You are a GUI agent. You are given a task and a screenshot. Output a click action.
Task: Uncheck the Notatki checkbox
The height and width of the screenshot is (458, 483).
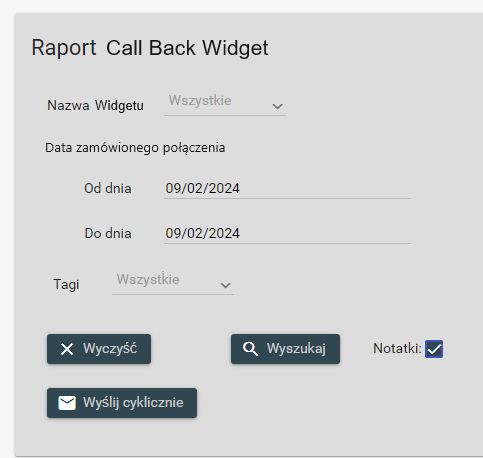(x=434, y=349)
